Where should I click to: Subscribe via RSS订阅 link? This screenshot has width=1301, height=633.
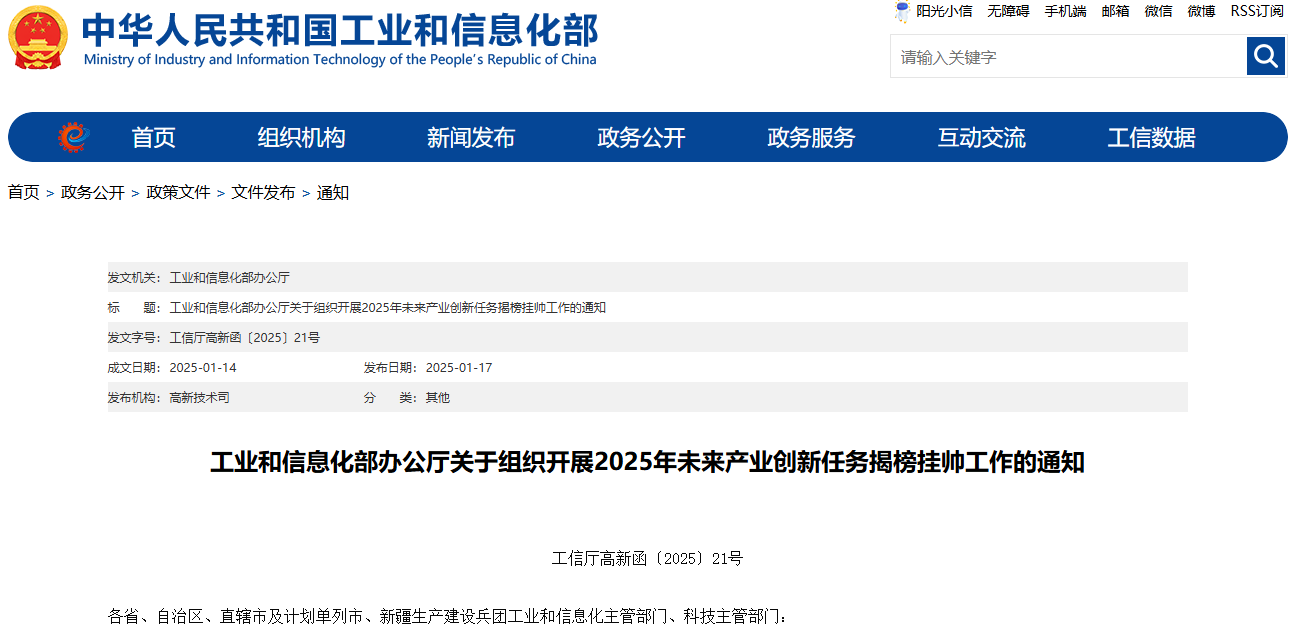[x=1256, y=11]
